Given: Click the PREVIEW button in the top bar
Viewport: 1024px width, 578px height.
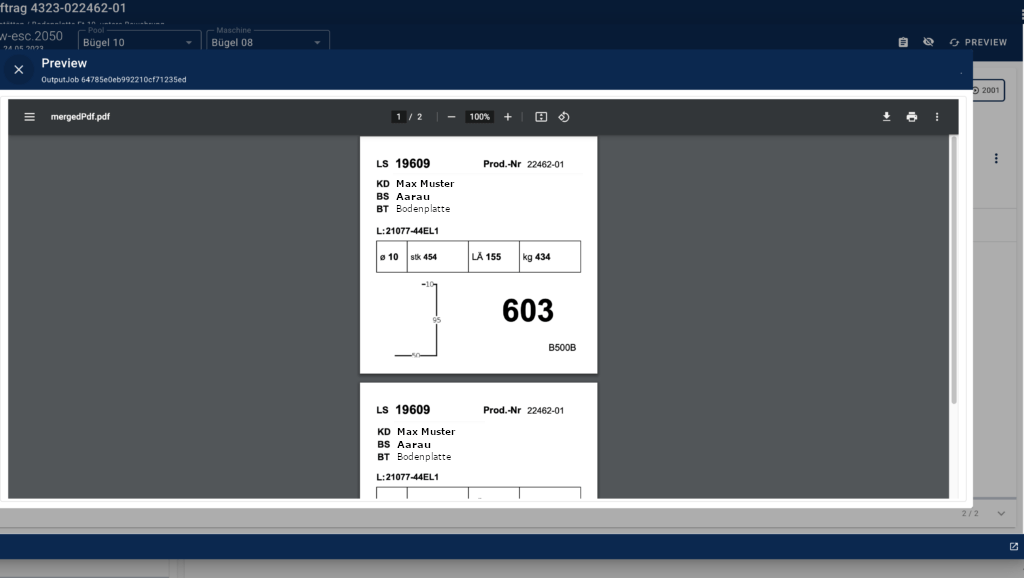Looking at the screenshot, I should pyautogui.click(x=978, y=42).
